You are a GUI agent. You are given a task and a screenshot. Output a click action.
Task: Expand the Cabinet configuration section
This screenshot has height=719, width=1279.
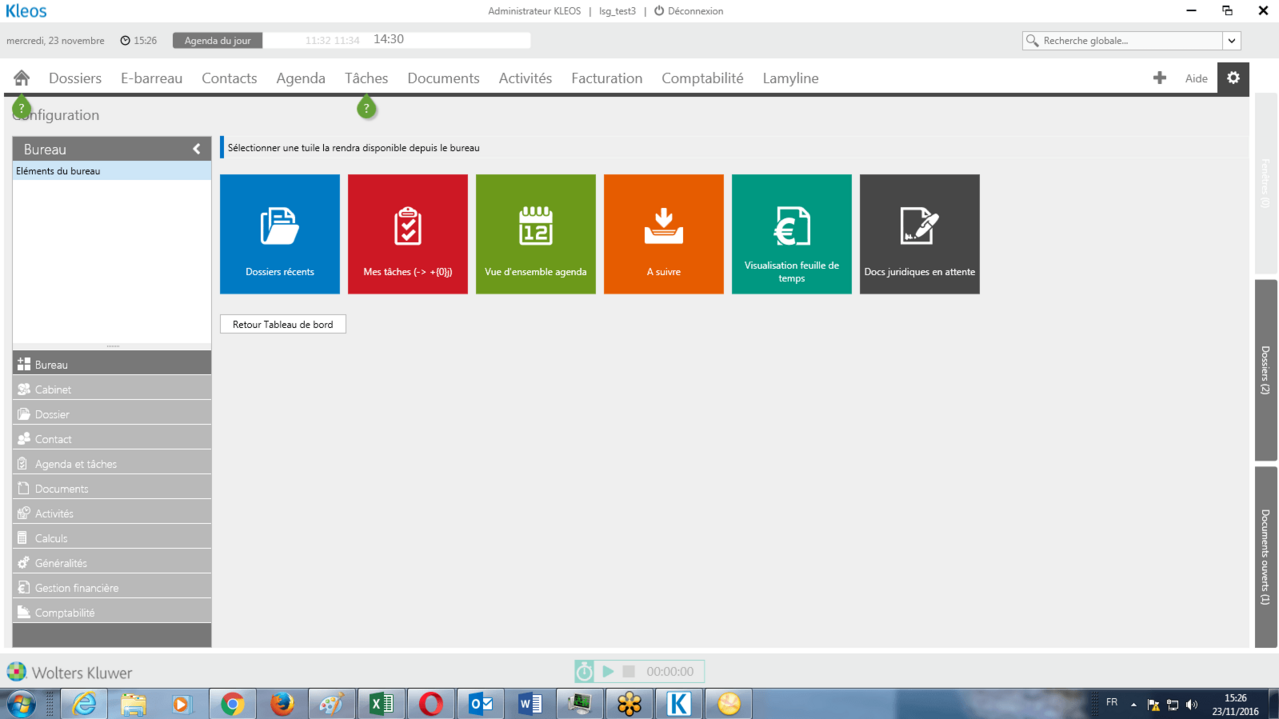tap(112, 389)
